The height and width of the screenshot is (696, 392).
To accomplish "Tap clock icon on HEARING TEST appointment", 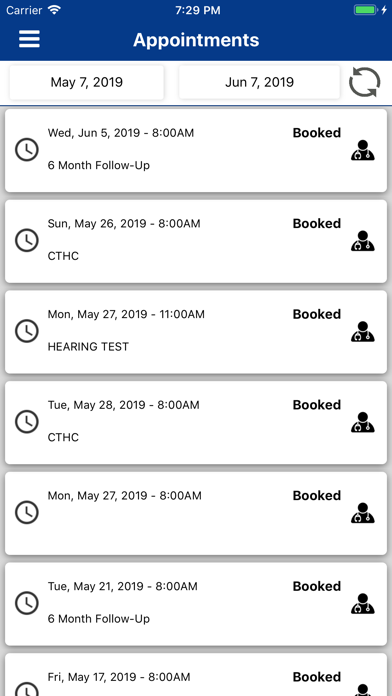I will tap(27, 332).
